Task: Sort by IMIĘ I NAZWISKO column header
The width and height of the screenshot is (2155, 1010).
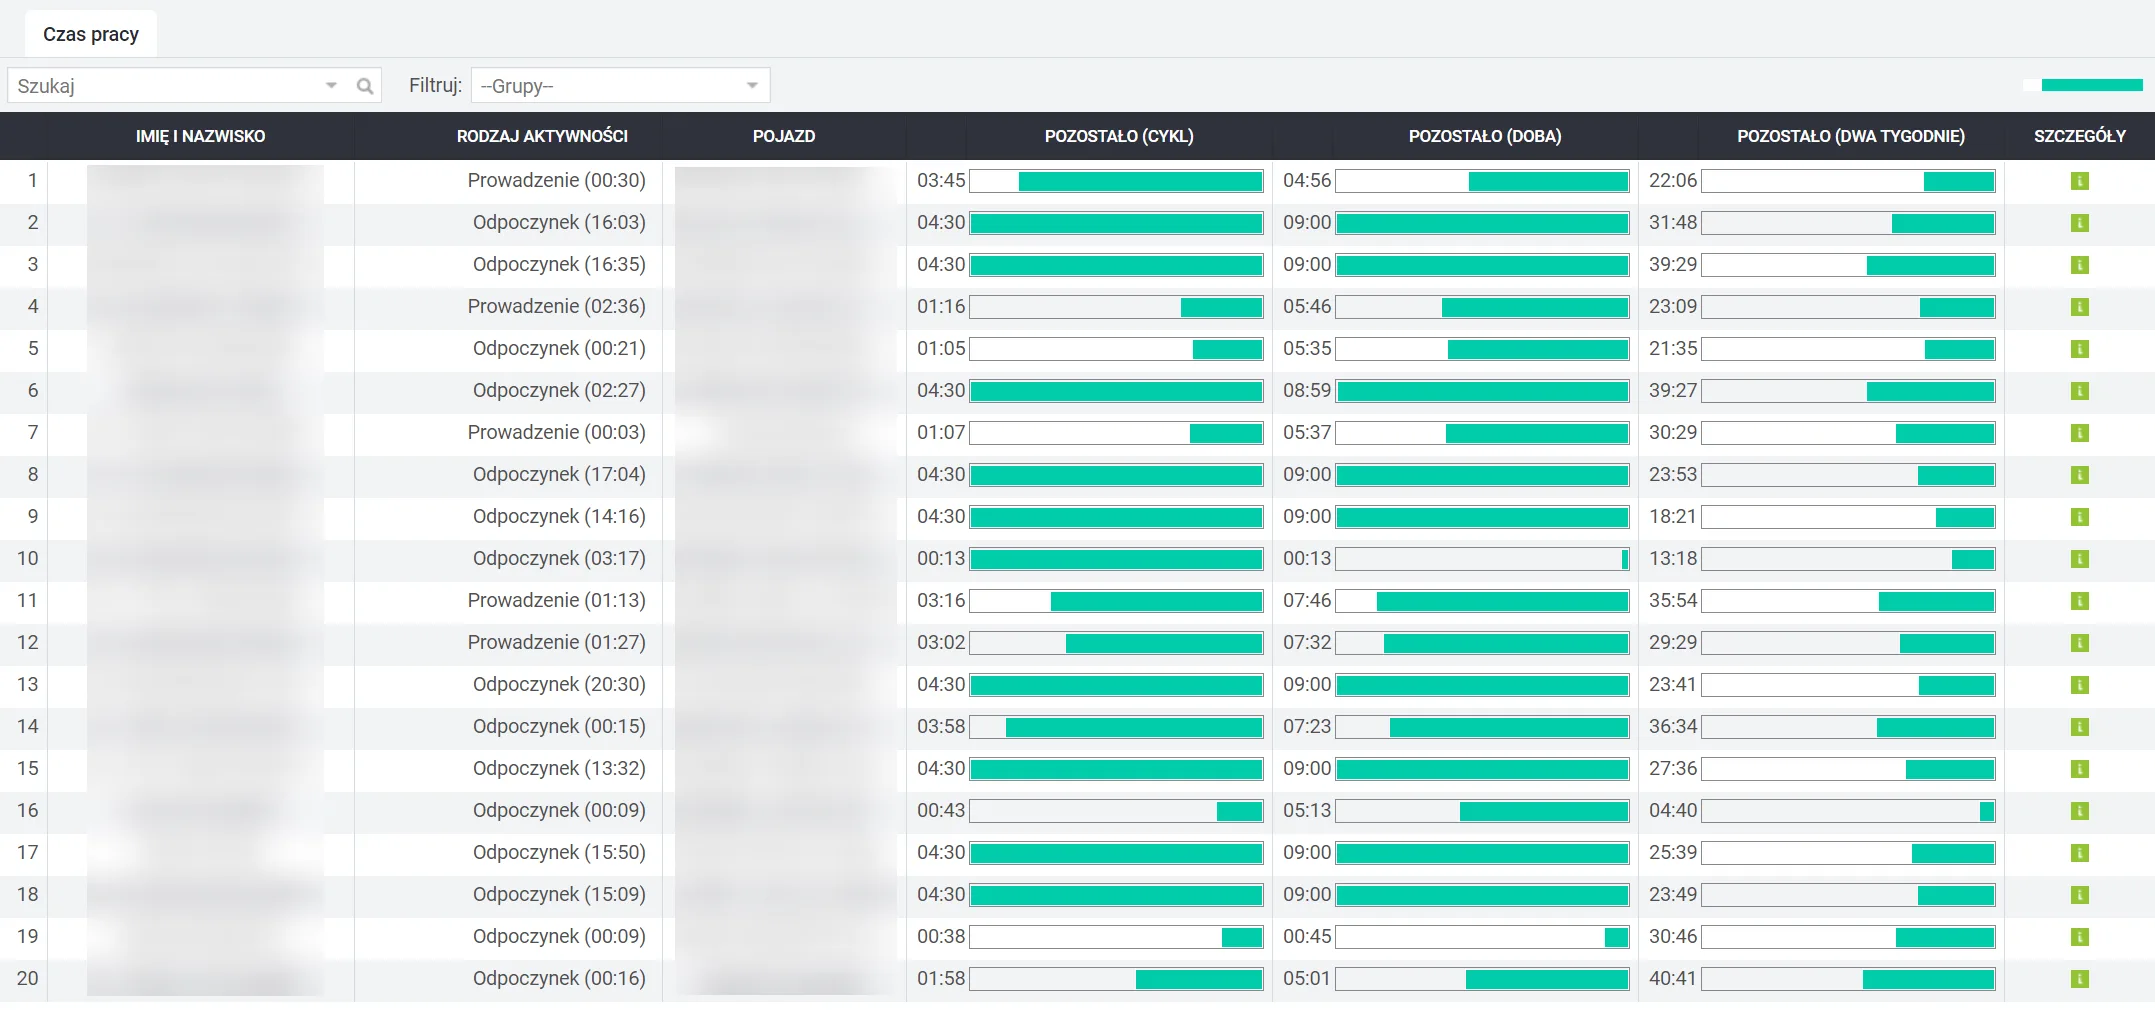Action: tap(200, 136)
